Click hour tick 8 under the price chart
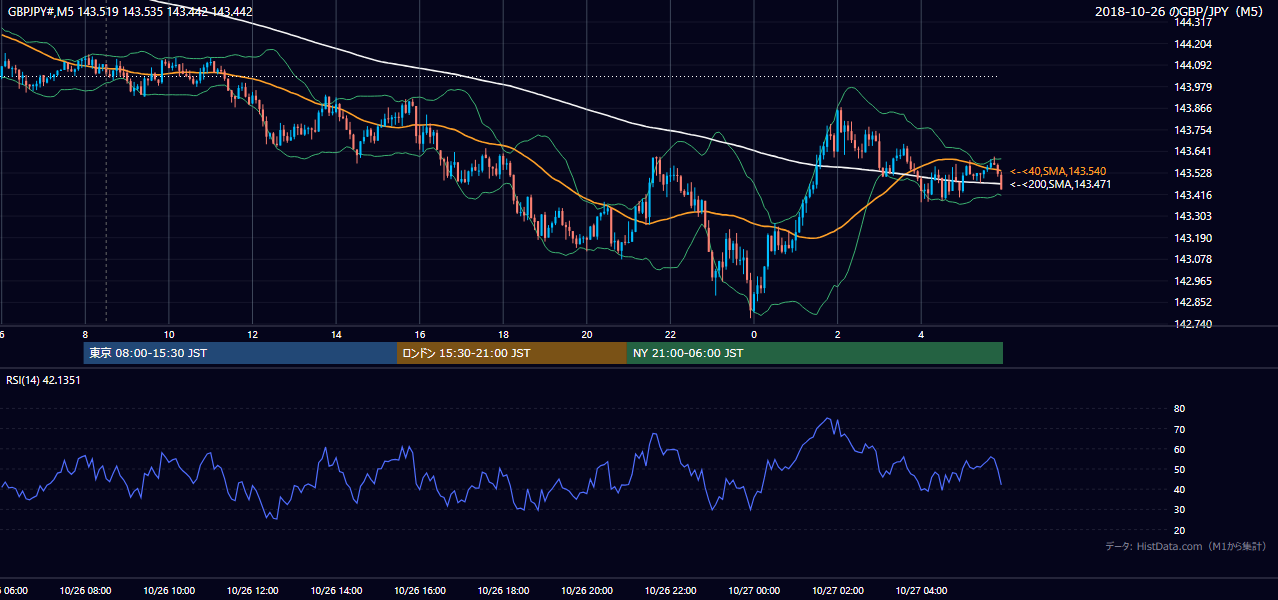Image resolution: width=1278 pixels, height=600 pixels. [85, 334]
